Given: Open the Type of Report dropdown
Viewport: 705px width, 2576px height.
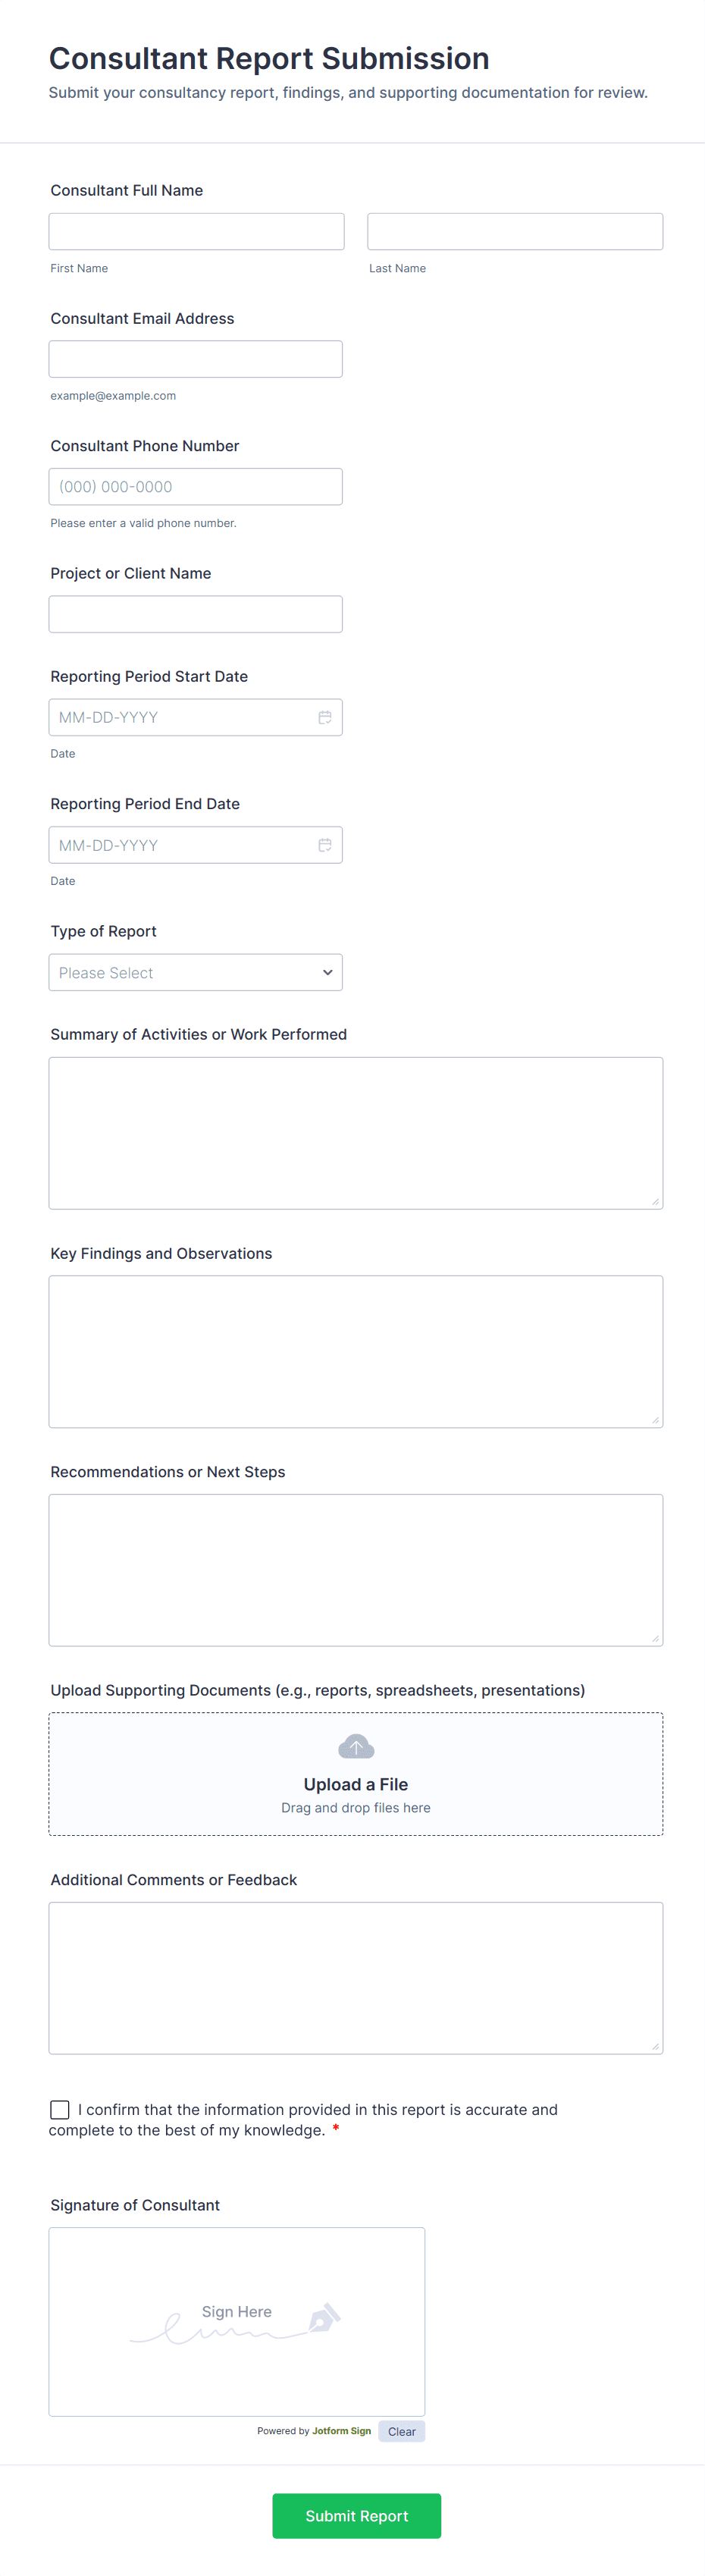Looking at the screenshot, I should (x=195, y=972).
